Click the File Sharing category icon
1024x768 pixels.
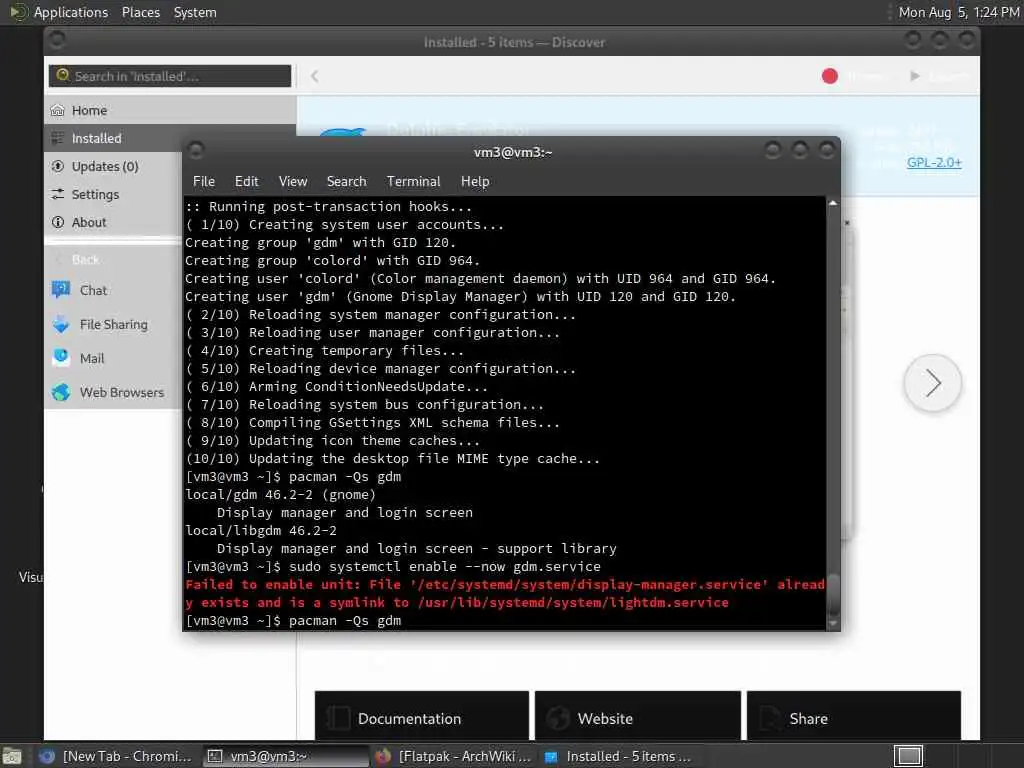(61, 324)
